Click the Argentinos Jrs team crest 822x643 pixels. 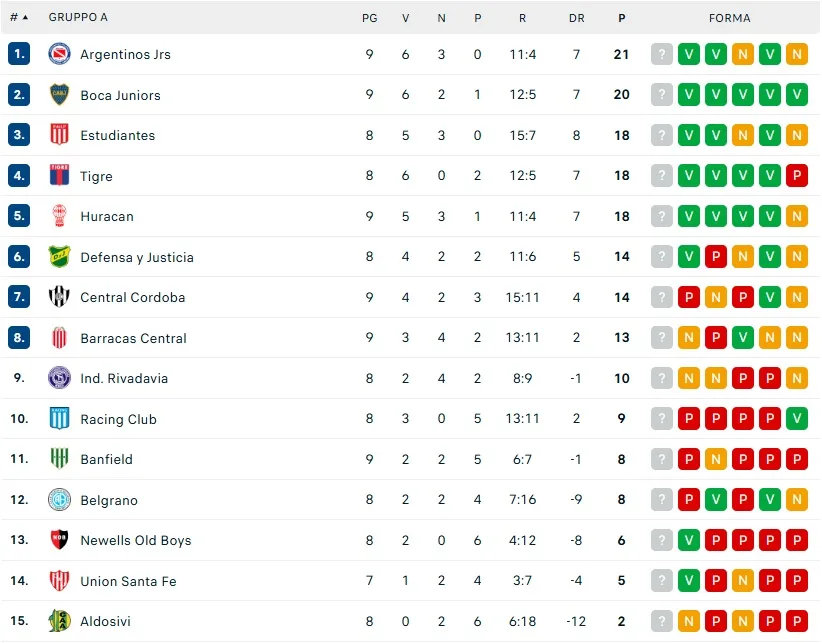click(60, 54)
